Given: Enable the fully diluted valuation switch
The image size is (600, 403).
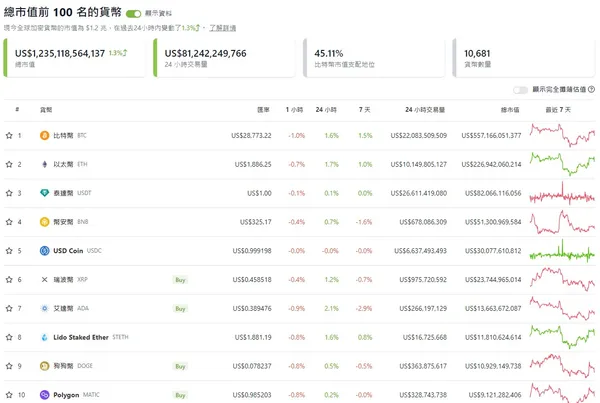Looking at the screenshot, I should click(520, 90).
